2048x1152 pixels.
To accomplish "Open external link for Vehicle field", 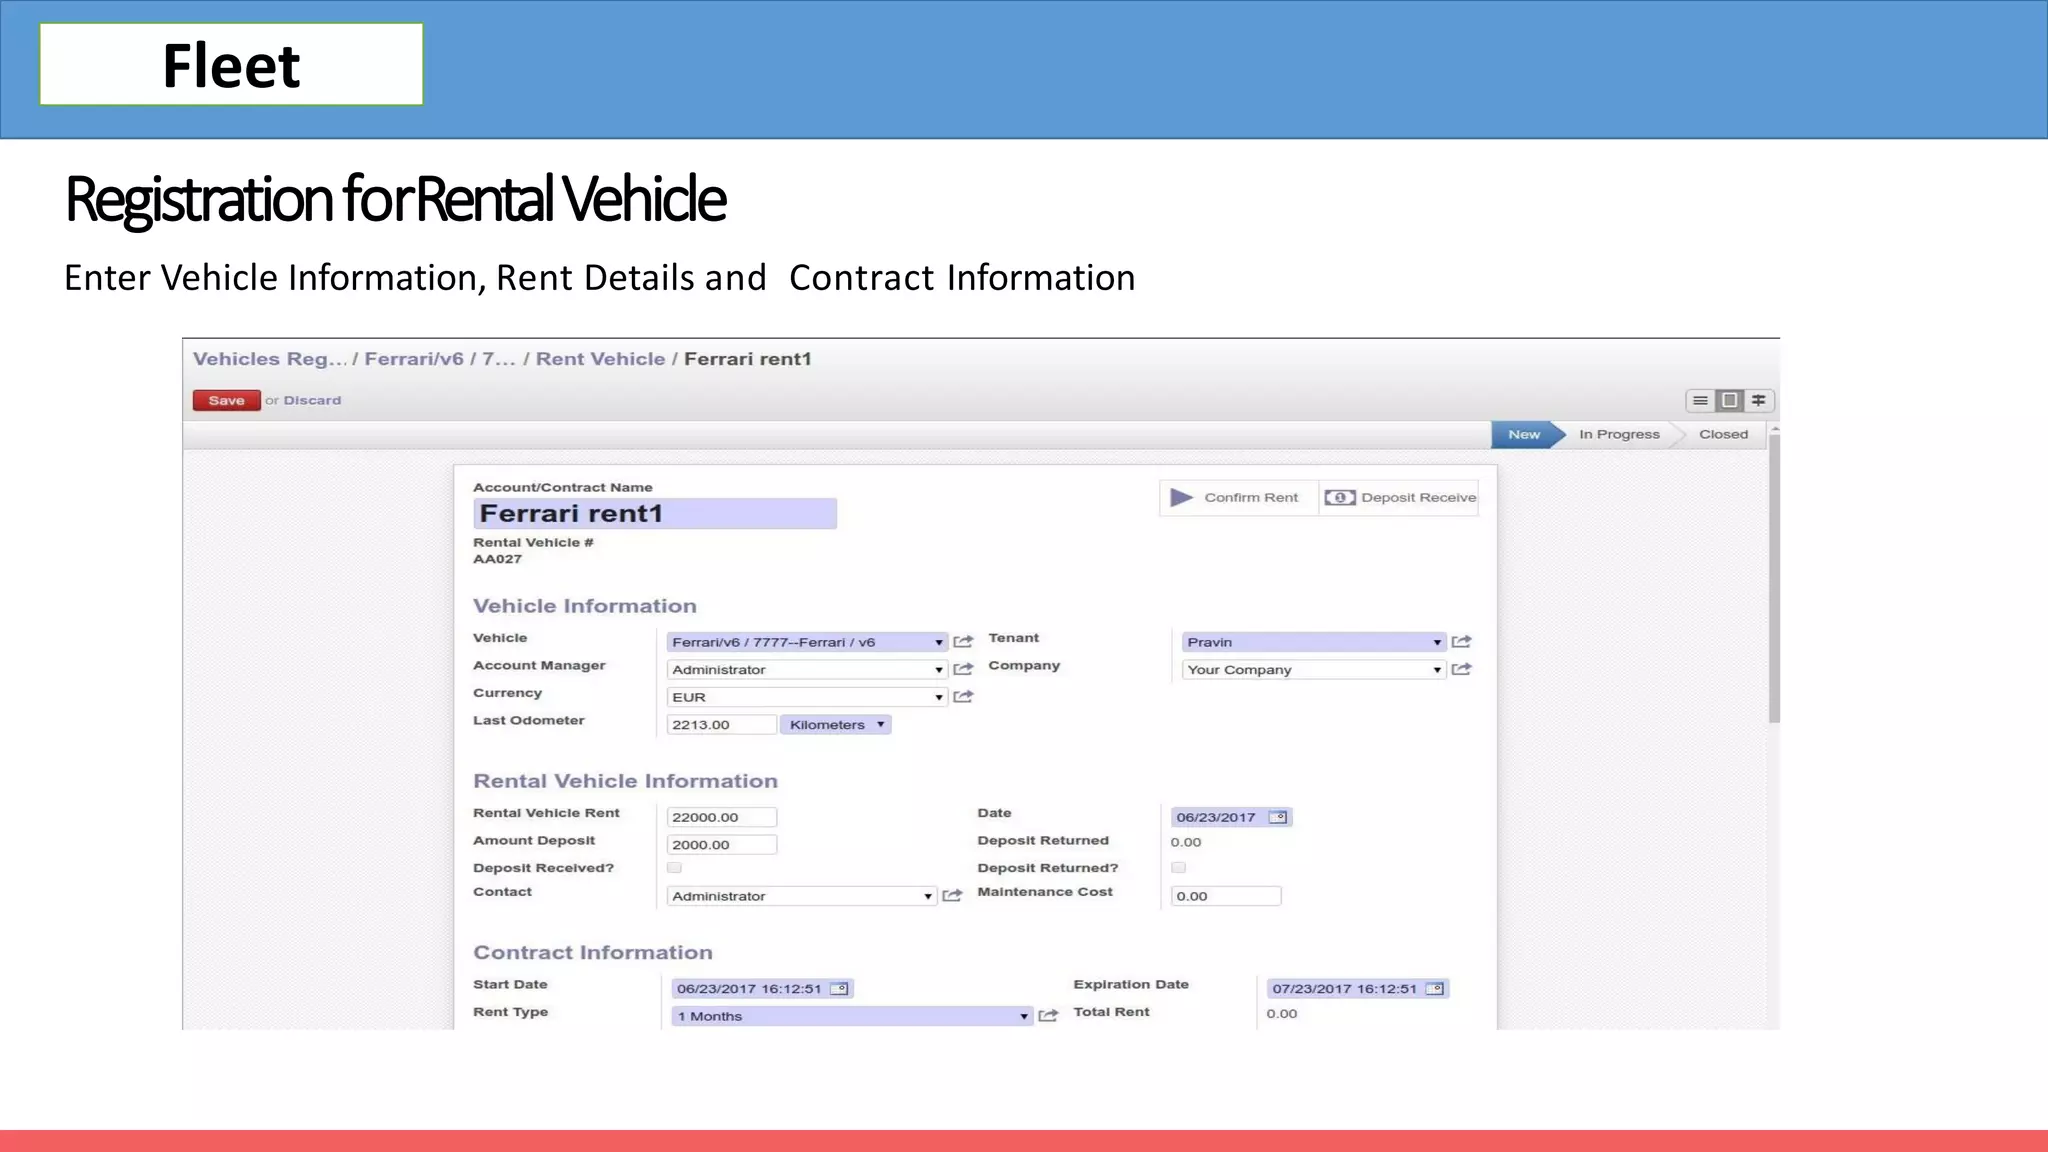I will 963,642.
